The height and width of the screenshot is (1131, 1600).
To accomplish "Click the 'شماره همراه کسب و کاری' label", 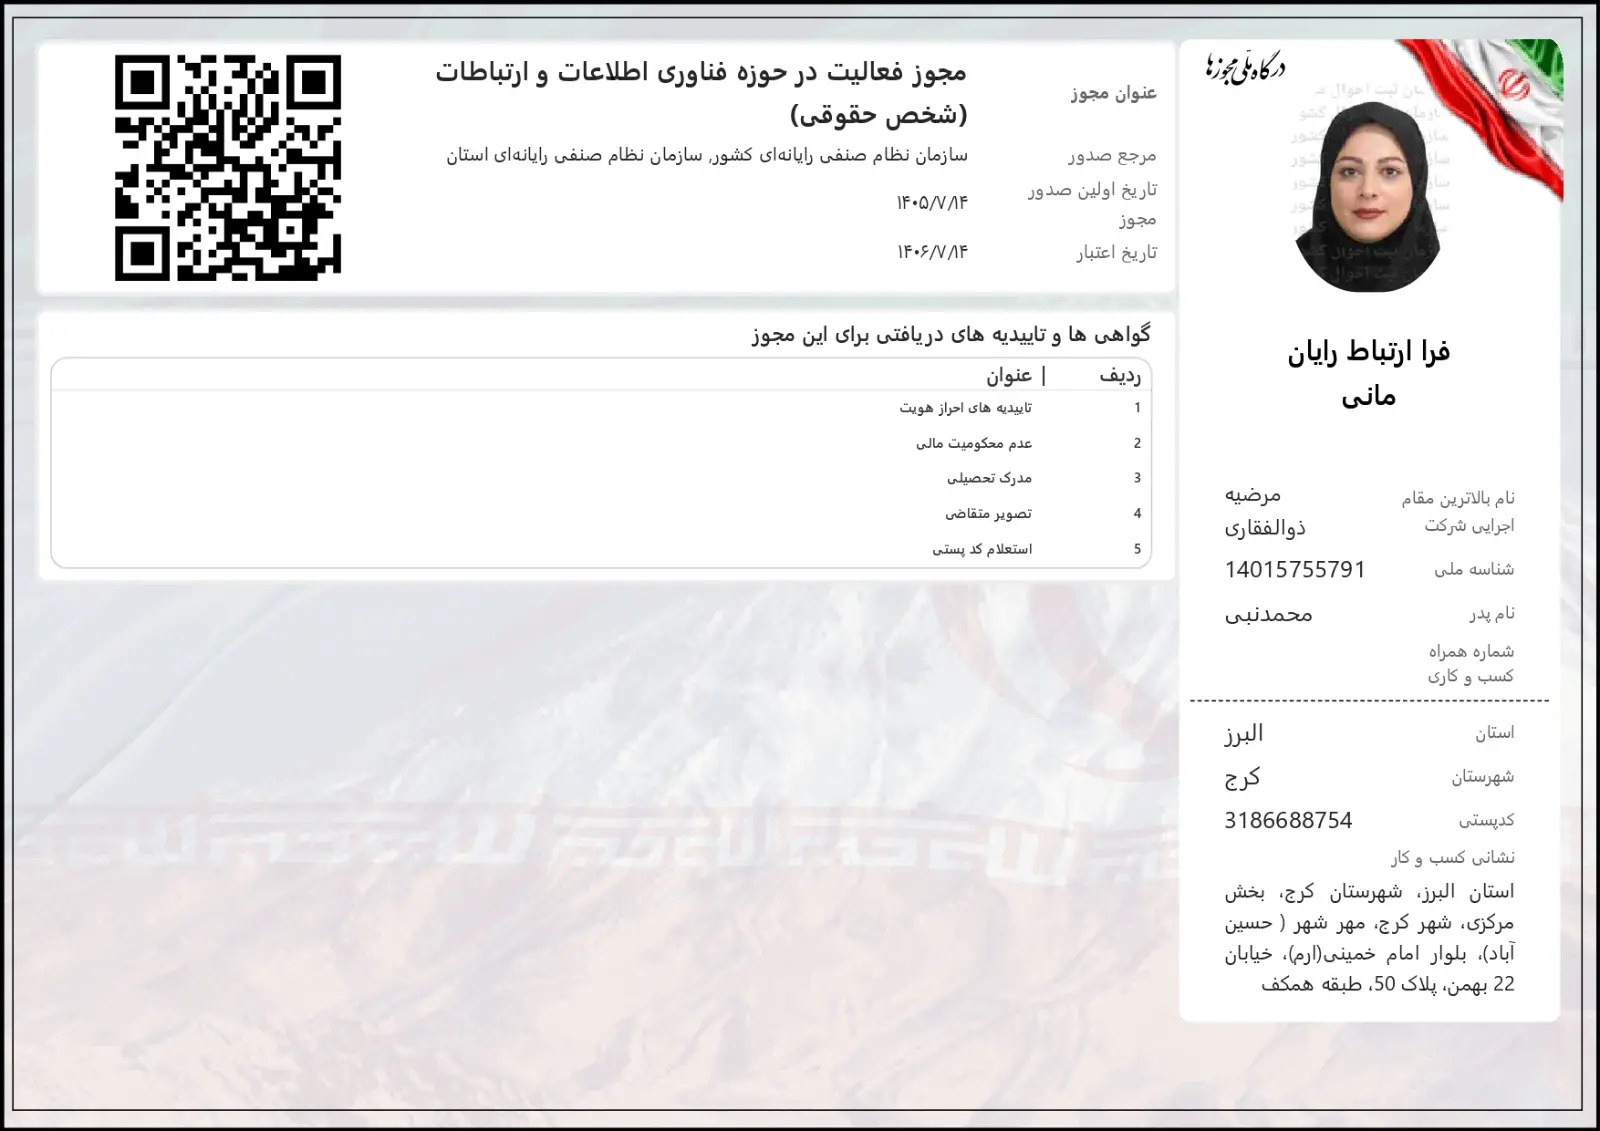I will pos(1471,664).
